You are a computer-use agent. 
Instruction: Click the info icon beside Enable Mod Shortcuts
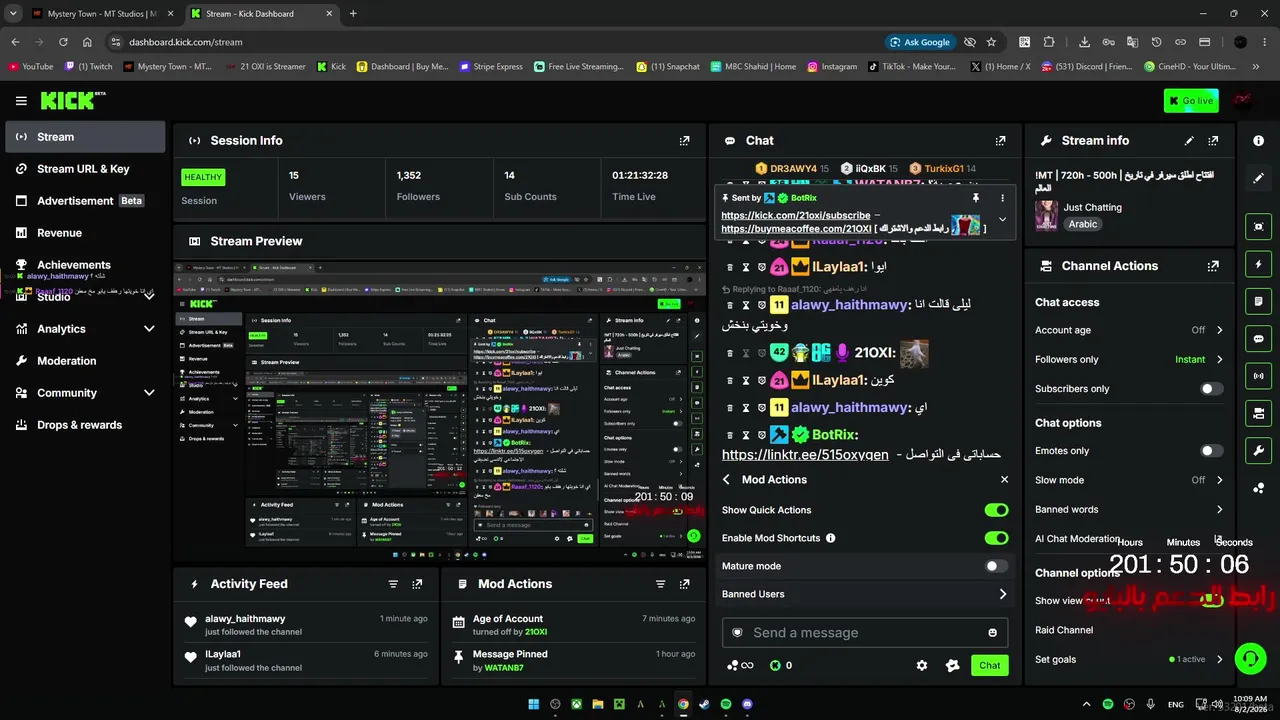[830, 538]
